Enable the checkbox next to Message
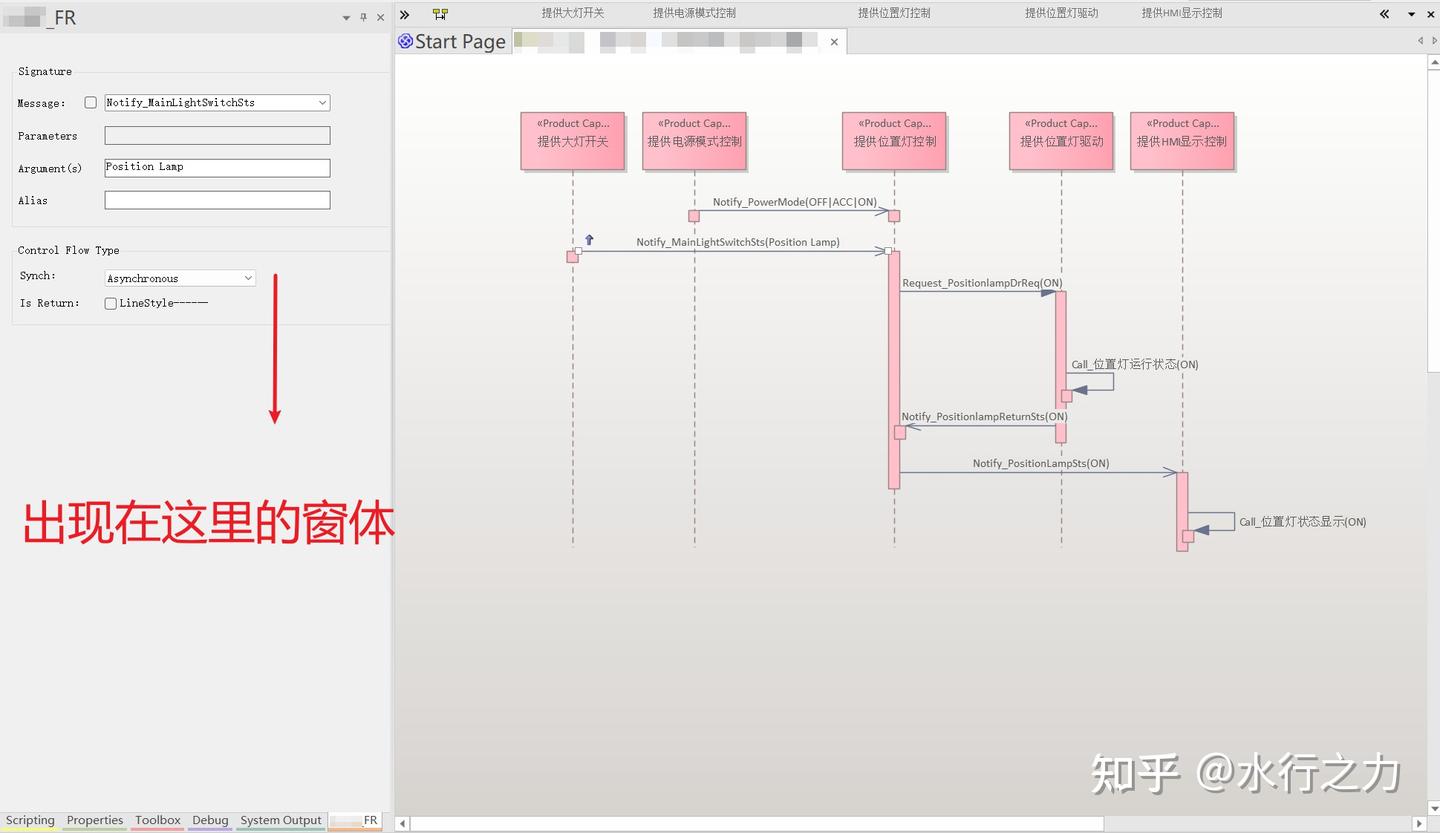 (x=90, y=102)
